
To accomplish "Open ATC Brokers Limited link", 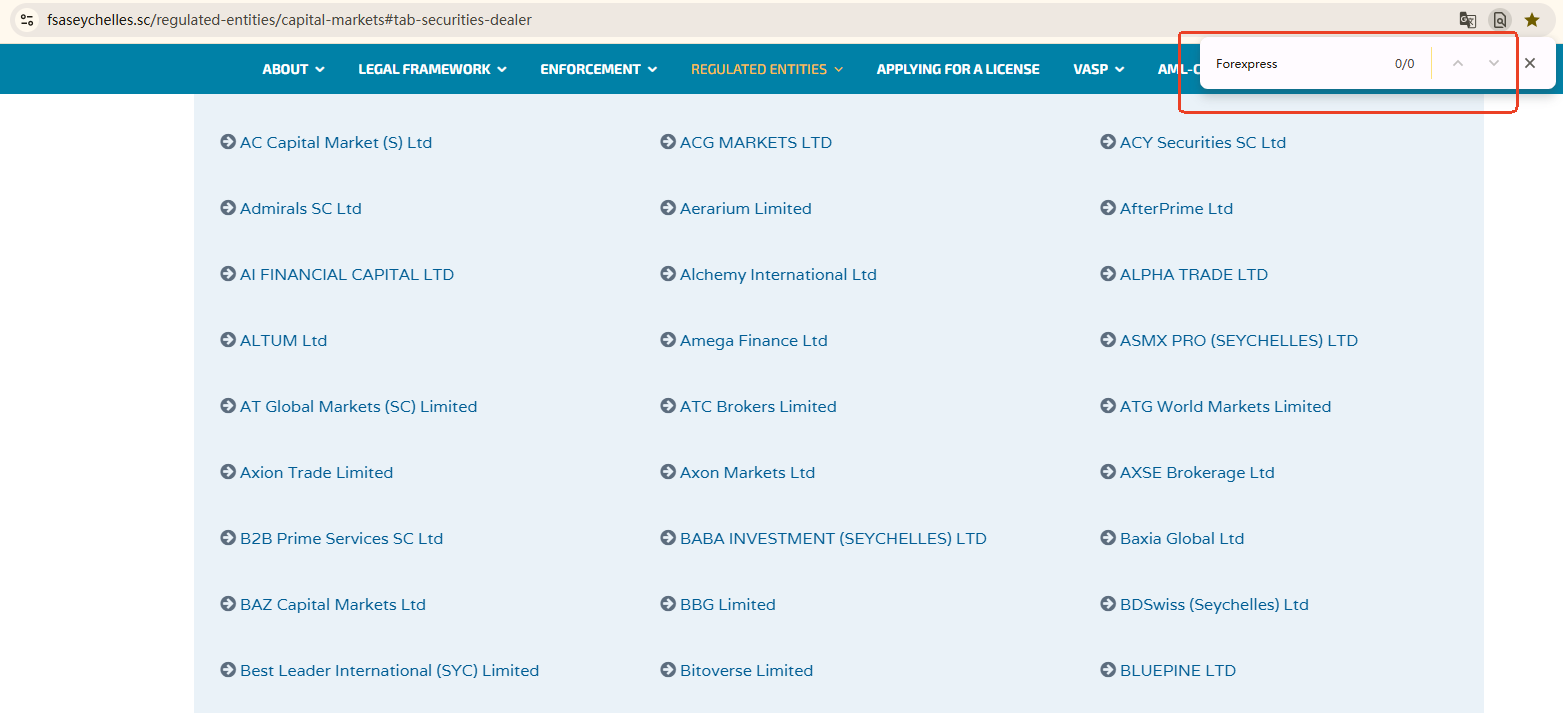I will click(x=758, y=406).
